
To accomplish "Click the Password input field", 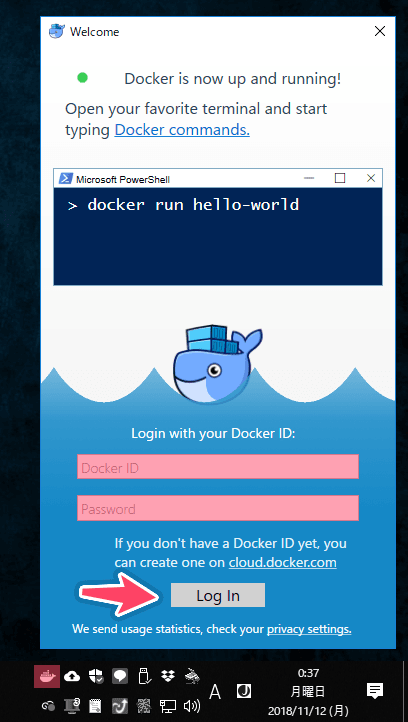I will (218, 508).
